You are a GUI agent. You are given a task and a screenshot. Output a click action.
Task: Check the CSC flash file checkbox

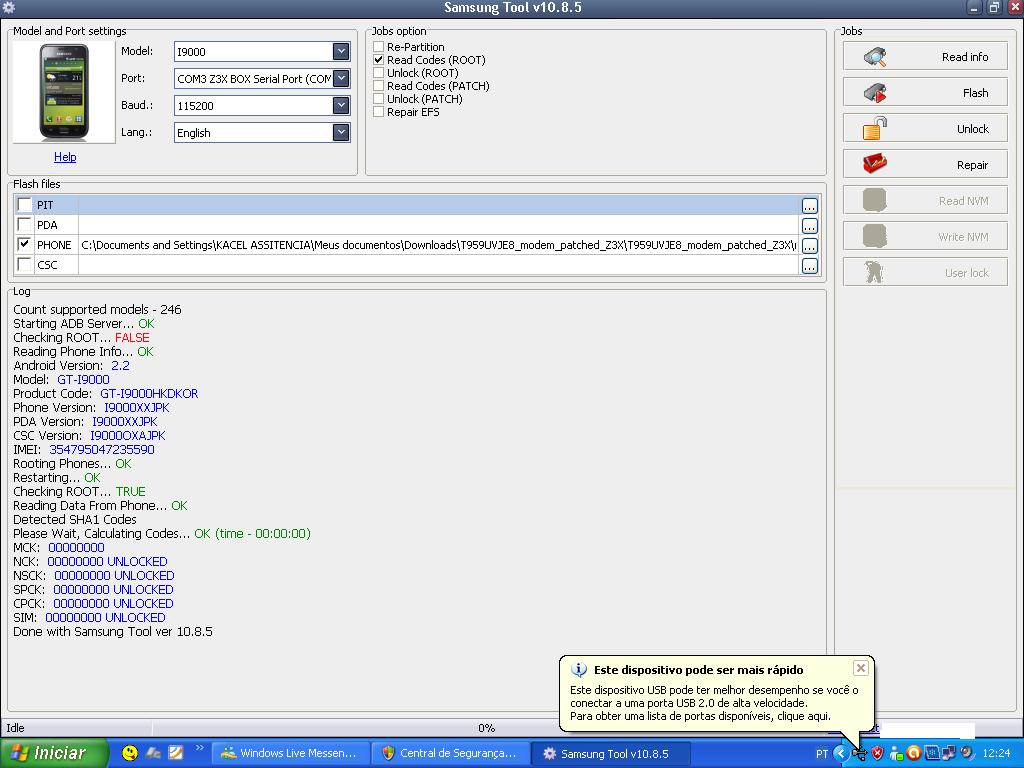[x=24, y=264]
